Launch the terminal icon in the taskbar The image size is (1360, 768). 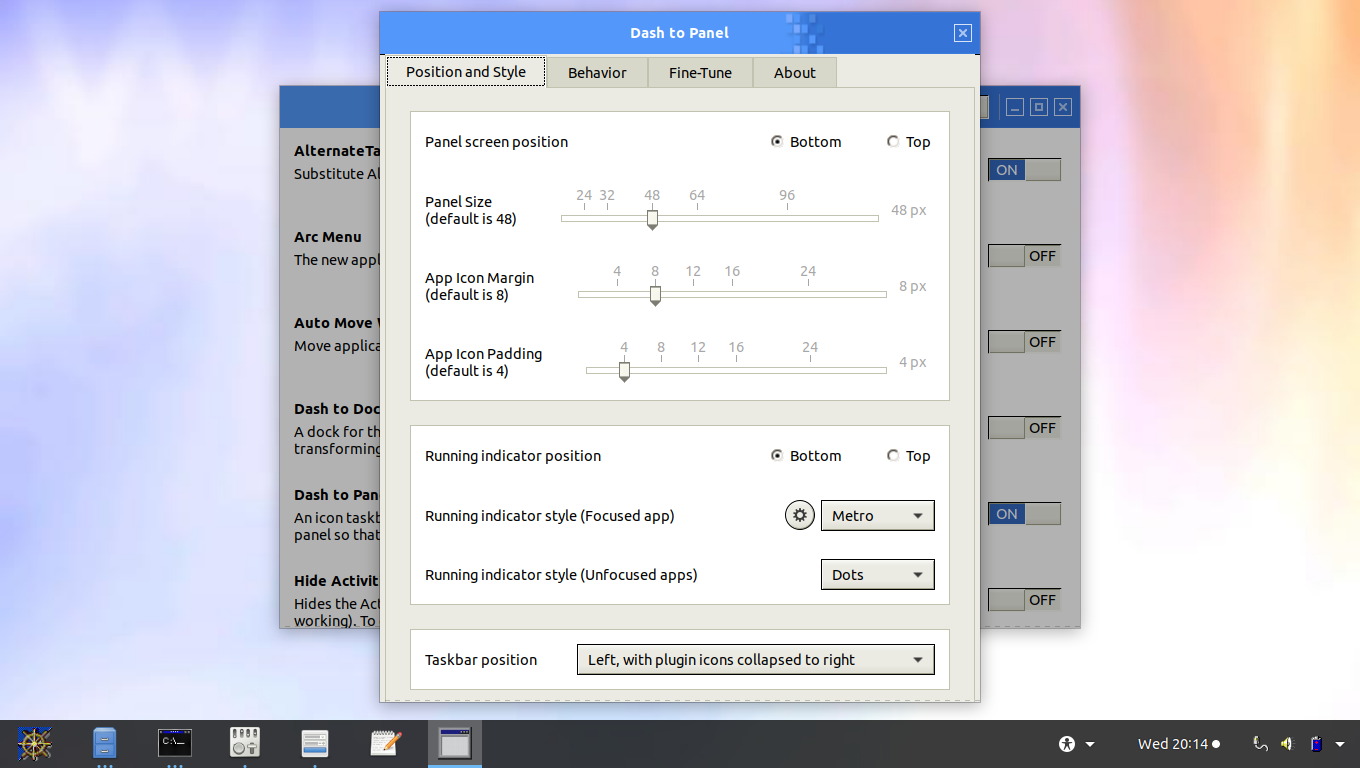click(175, 743)
